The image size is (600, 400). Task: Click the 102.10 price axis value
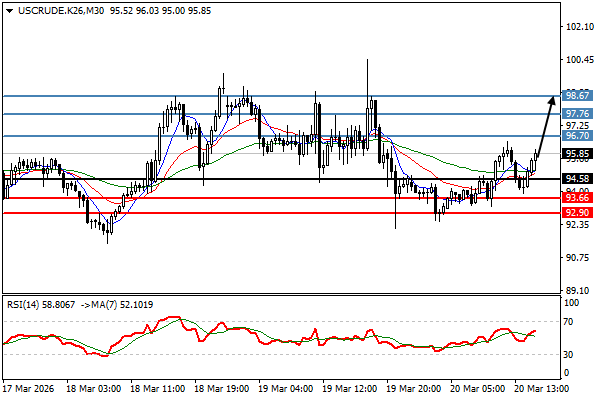[x=579, y=28]
